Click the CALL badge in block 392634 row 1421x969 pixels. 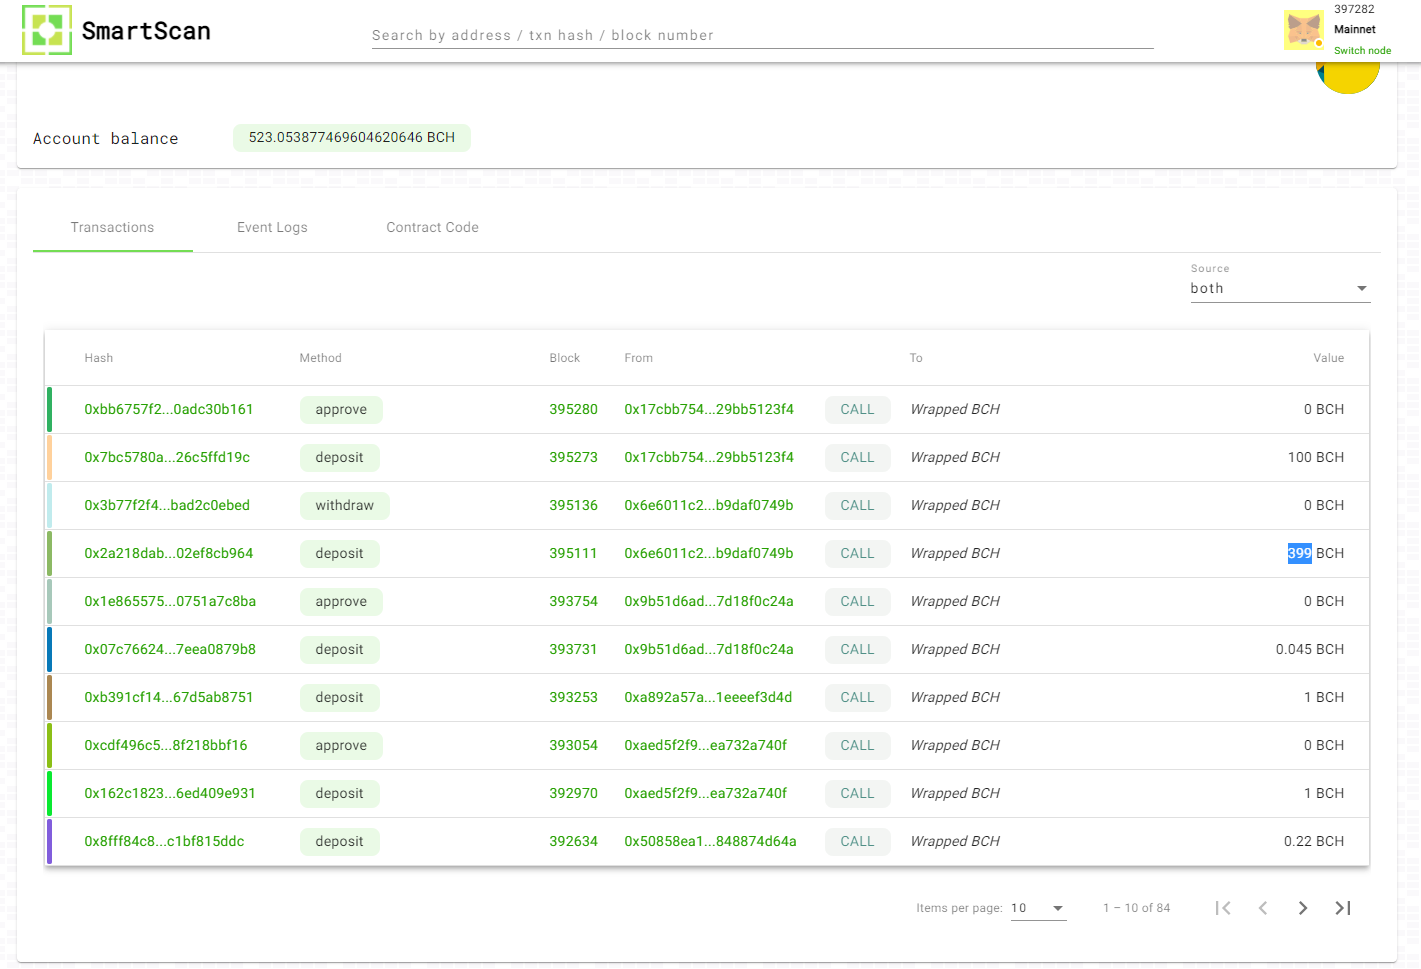858,842
